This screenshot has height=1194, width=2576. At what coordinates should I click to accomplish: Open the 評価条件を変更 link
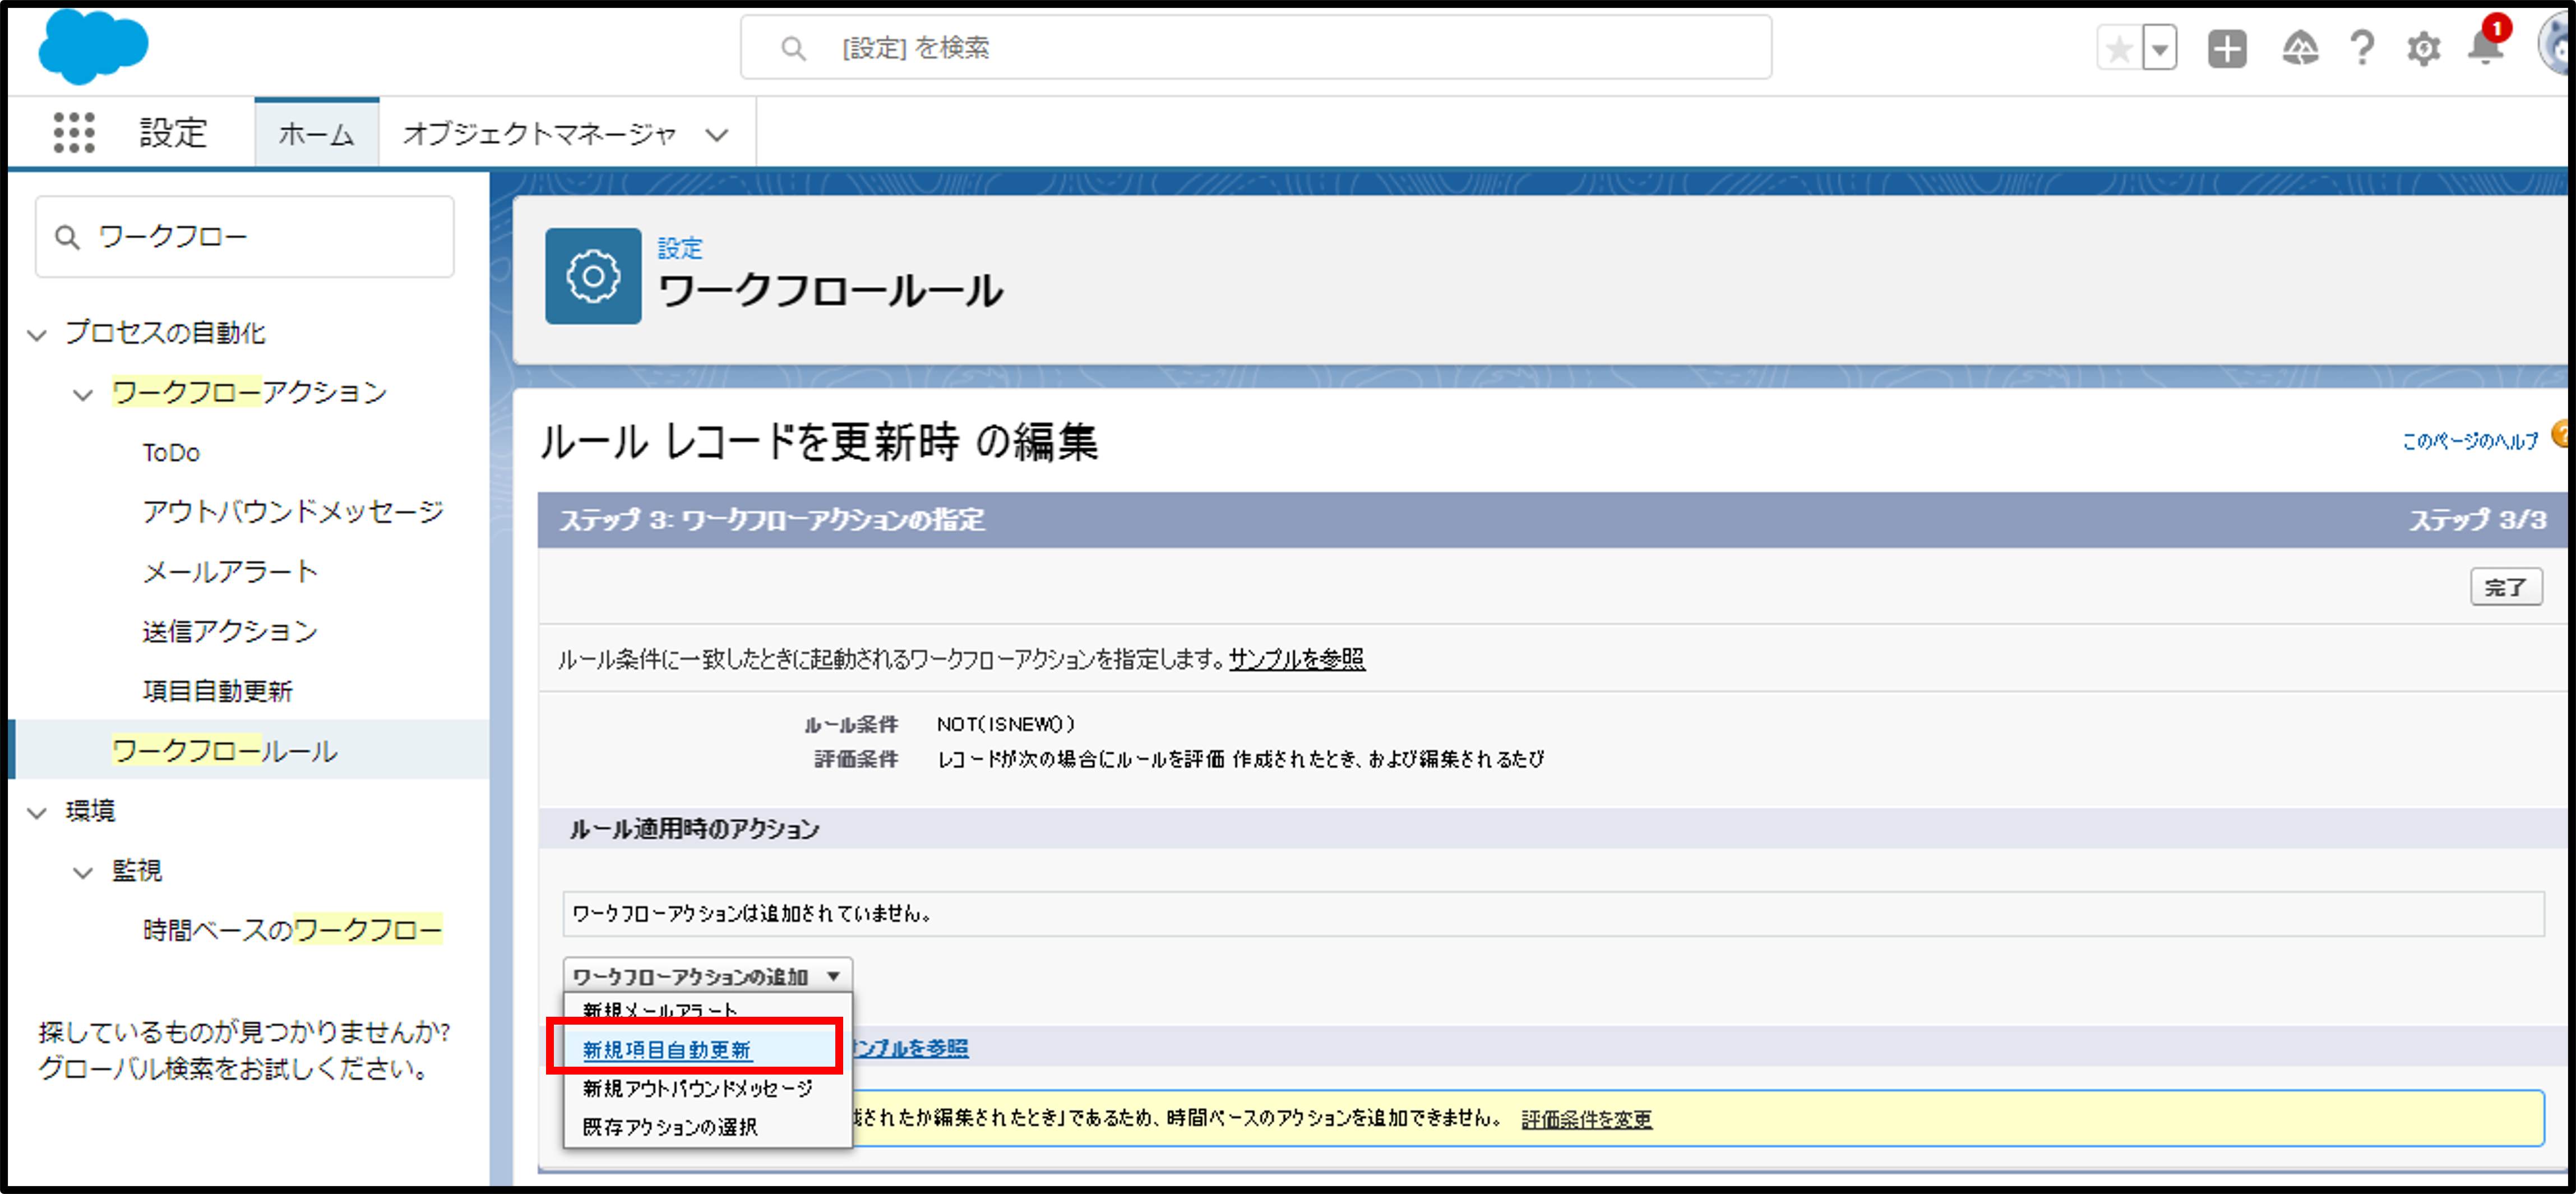coord(1586,1119)
